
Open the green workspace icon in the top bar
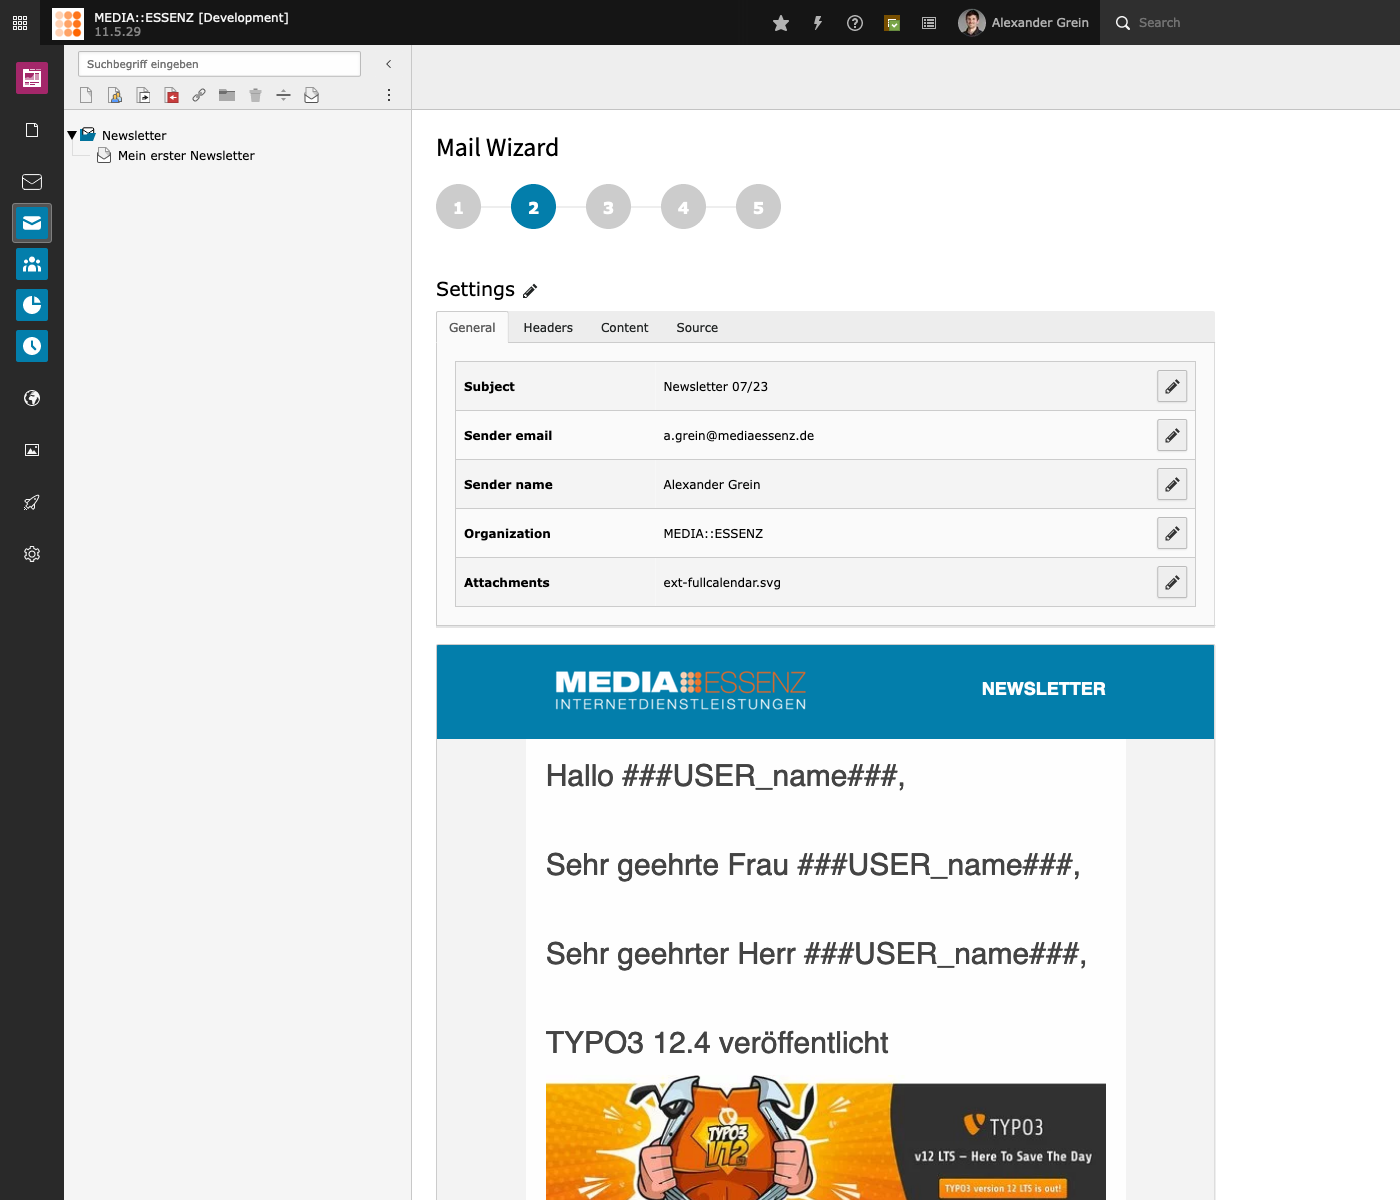click(892, 23)
